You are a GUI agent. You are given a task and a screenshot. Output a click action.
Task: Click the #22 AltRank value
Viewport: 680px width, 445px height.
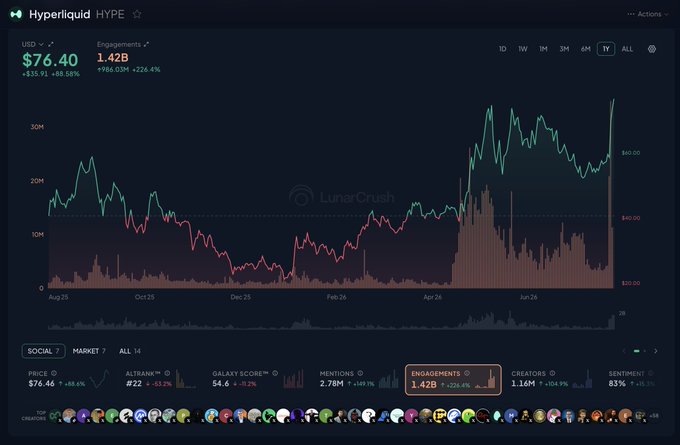134,383
